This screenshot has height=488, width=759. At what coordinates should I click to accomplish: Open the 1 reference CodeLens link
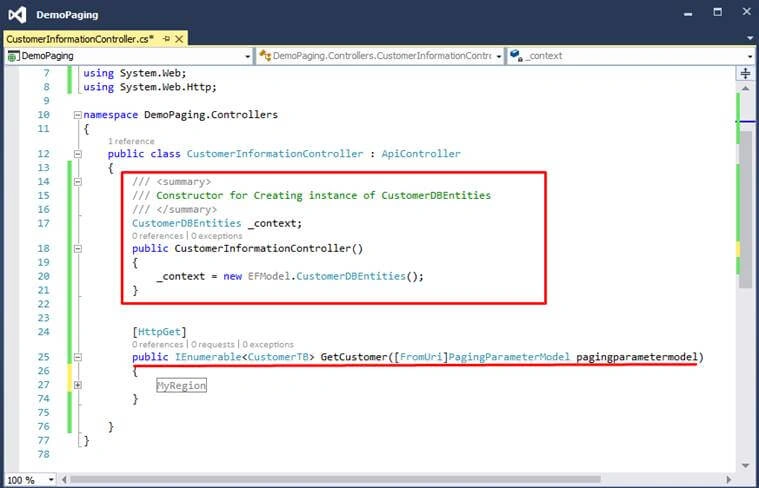(131, 141)
